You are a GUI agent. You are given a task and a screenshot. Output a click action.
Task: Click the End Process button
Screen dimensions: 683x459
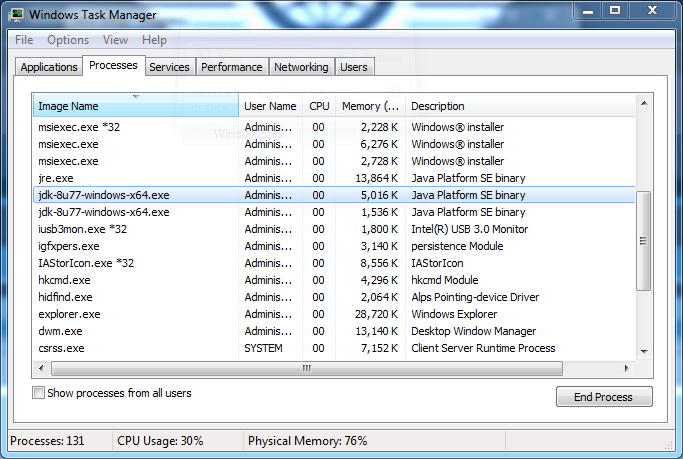point(604,397)
